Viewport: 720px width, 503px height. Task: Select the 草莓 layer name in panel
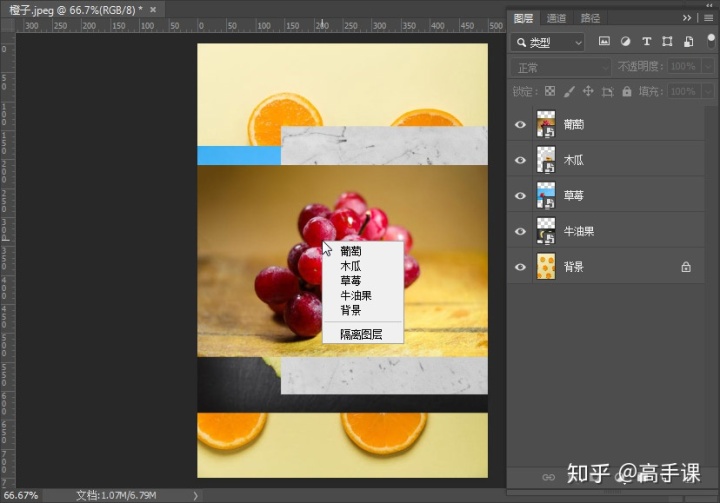pos(574,196)
